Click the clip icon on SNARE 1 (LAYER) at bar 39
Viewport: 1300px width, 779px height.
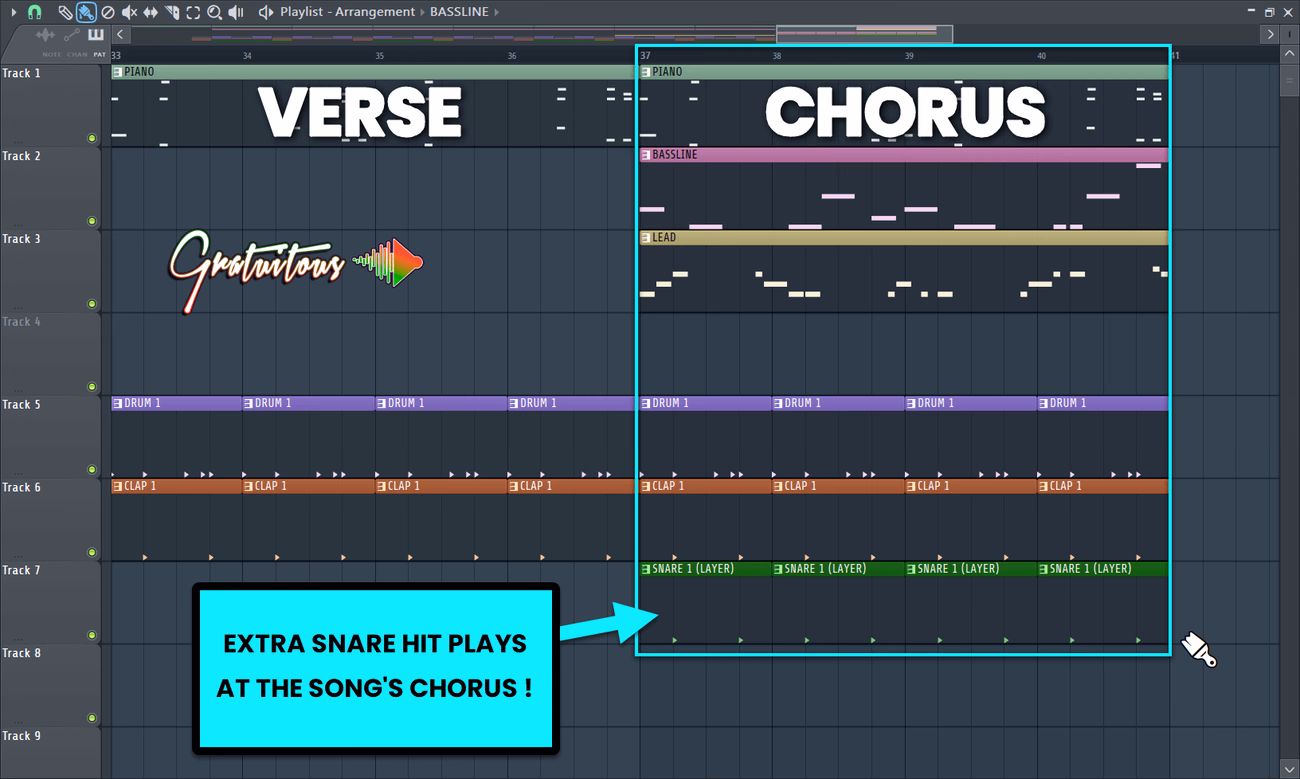pyautogui.click(x=912, y=569)
